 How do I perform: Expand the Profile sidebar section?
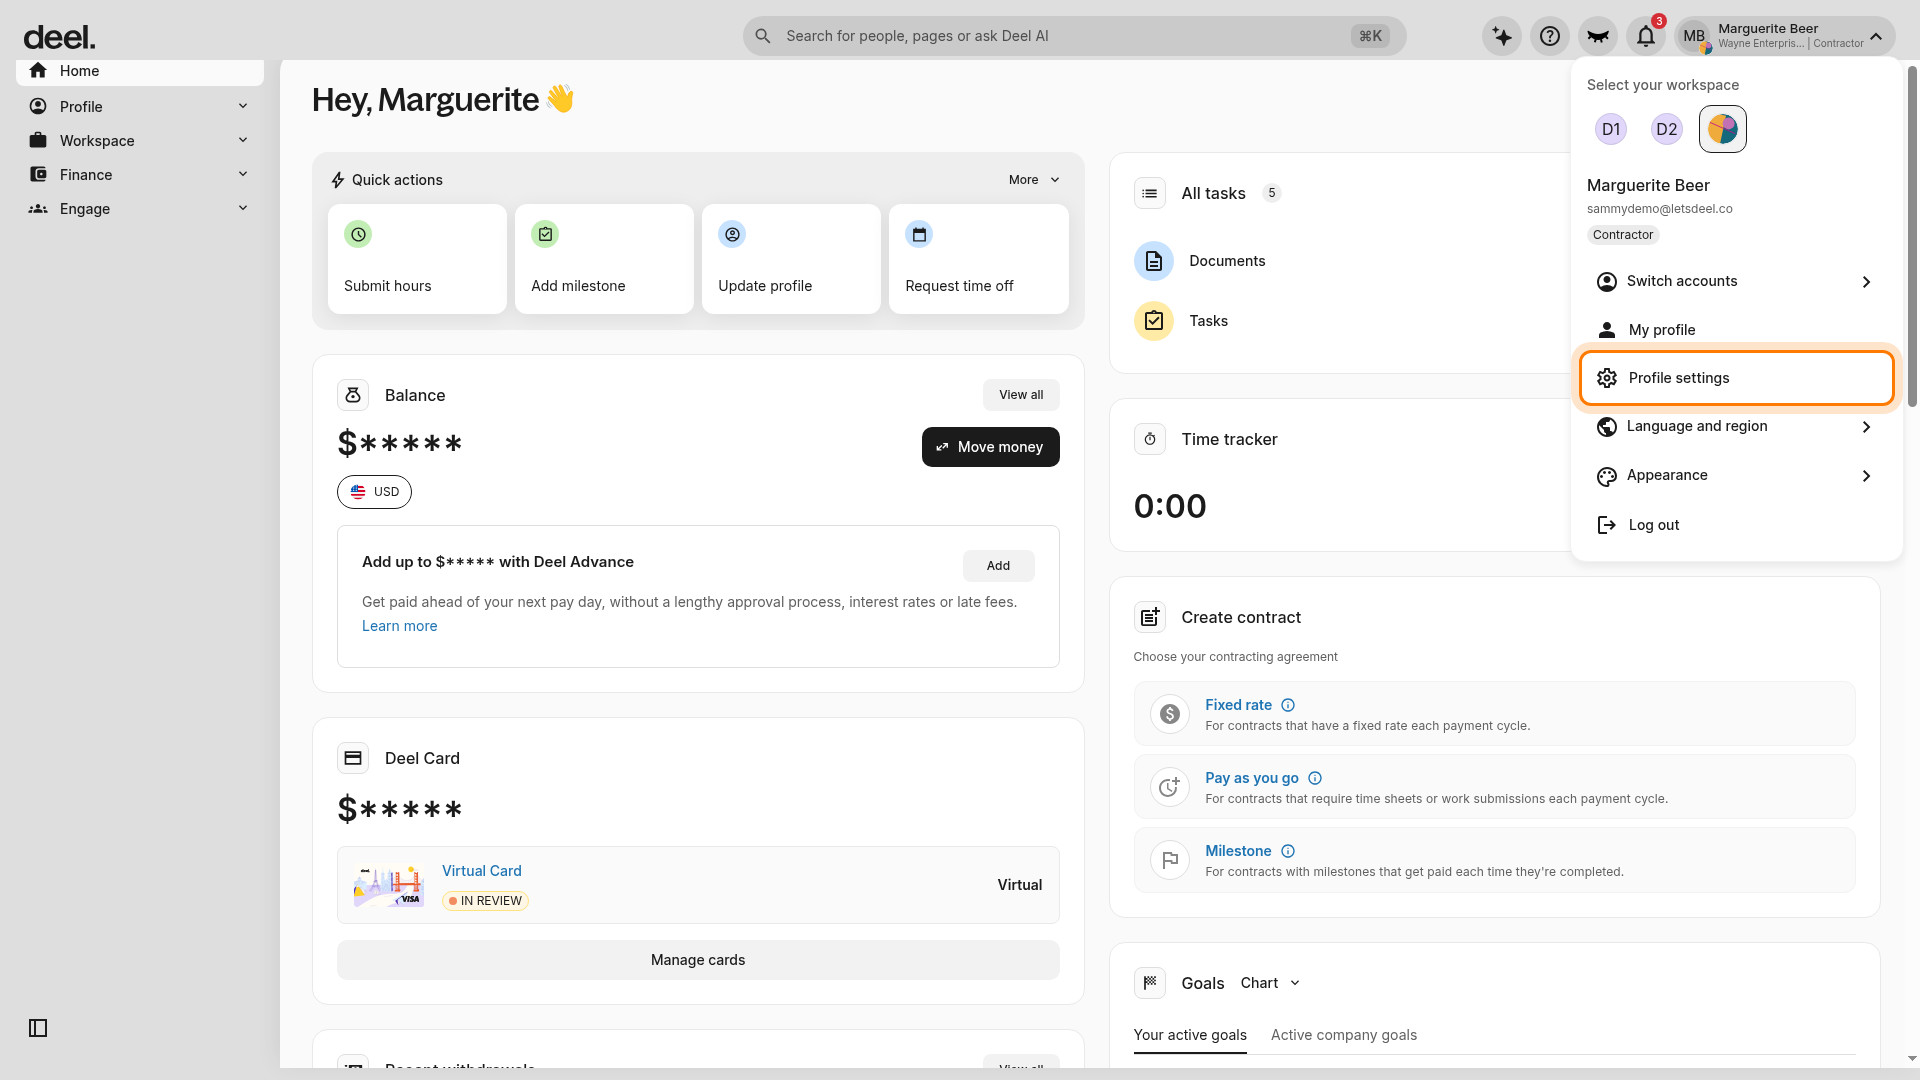point(140,107)
